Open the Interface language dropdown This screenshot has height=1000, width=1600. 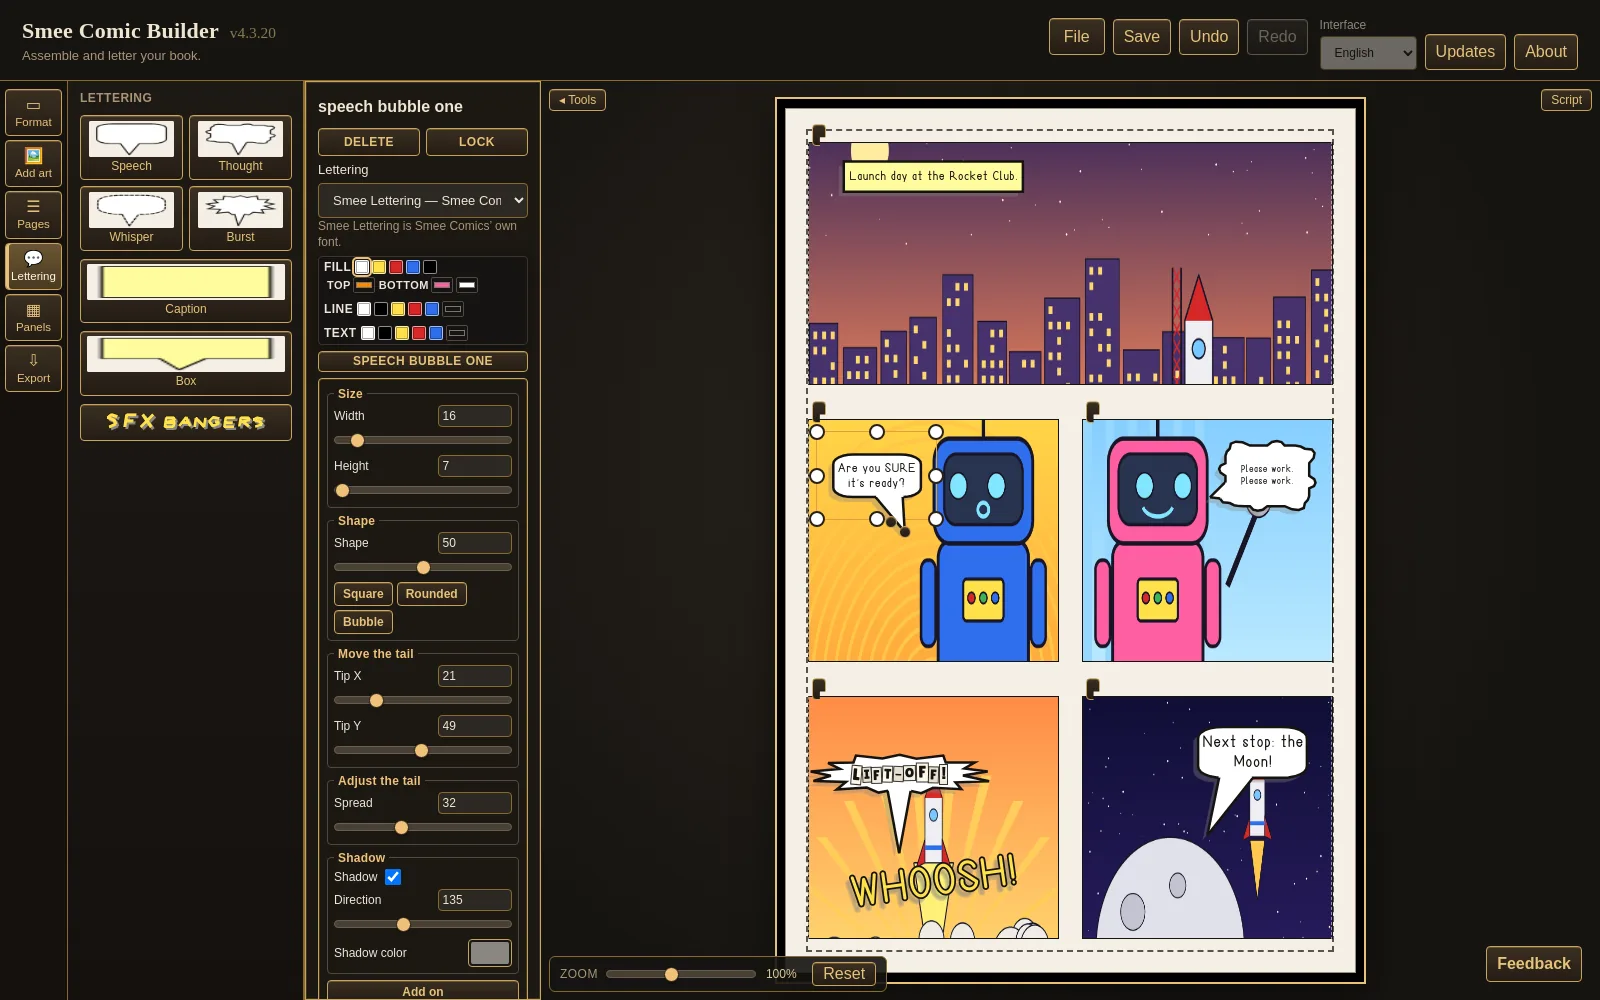1368,53
